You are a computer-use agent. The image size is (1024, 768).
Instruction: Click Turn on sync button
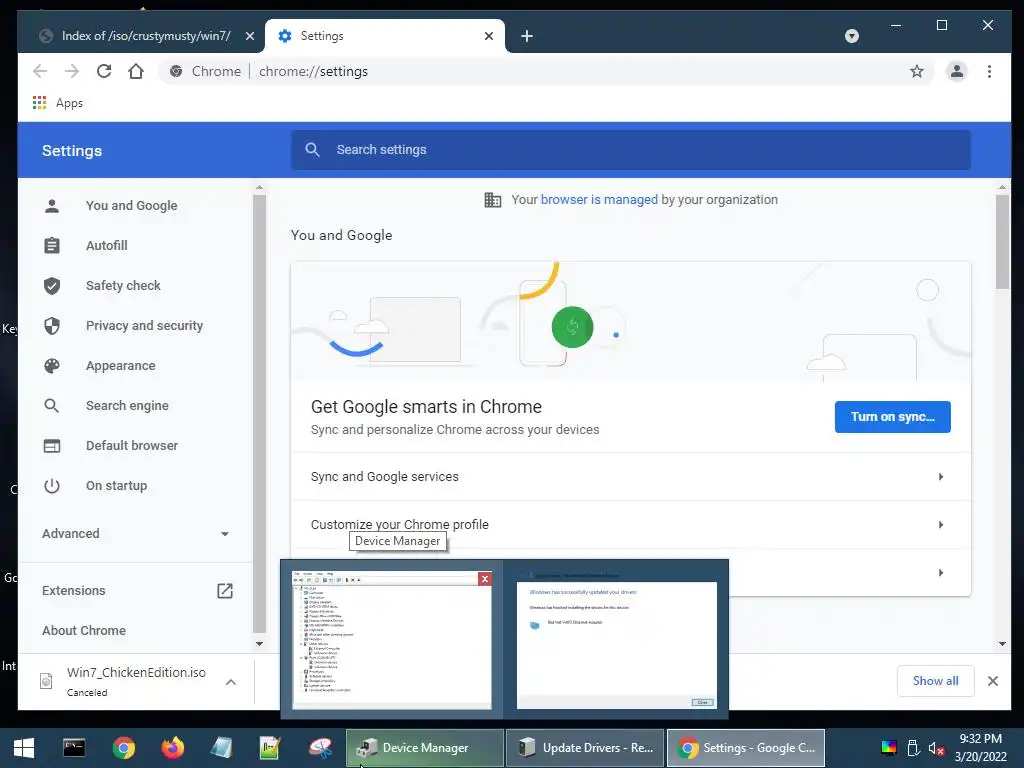click(x=892, y=417)
